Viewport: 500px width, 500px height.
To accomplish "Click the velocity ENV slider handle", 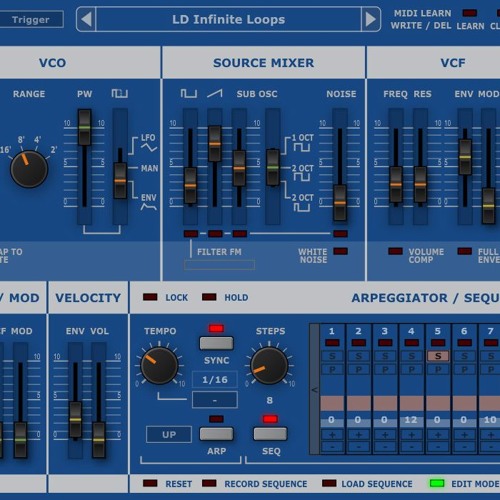I will click(x=75, y=420).
